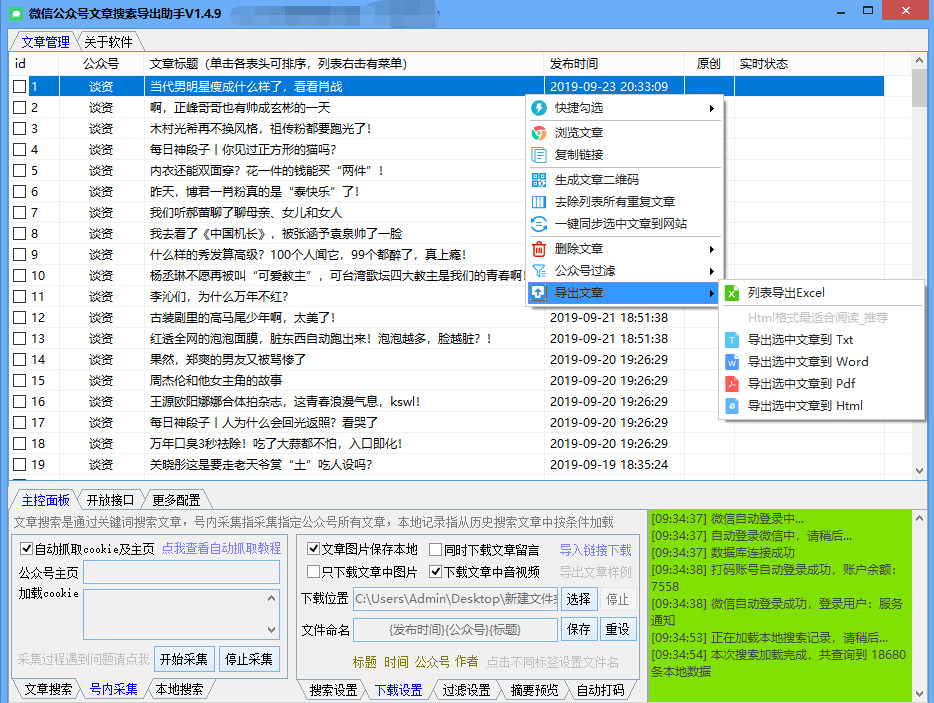Open the 更多配置 tab
This screenshot has width=934, height=703.
[176, 500]
